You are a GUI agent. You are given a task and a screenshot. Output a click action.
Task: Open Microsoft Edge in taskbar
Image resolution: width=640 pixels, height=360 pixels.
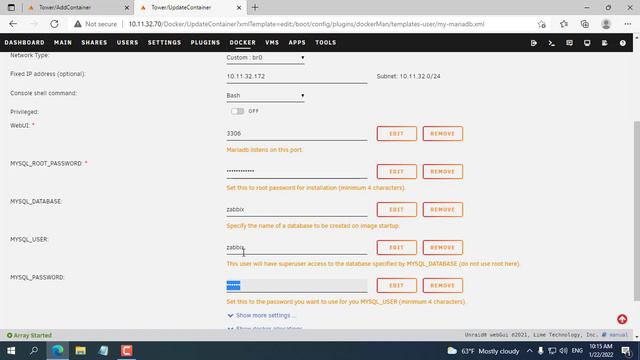tap(58, 351)
